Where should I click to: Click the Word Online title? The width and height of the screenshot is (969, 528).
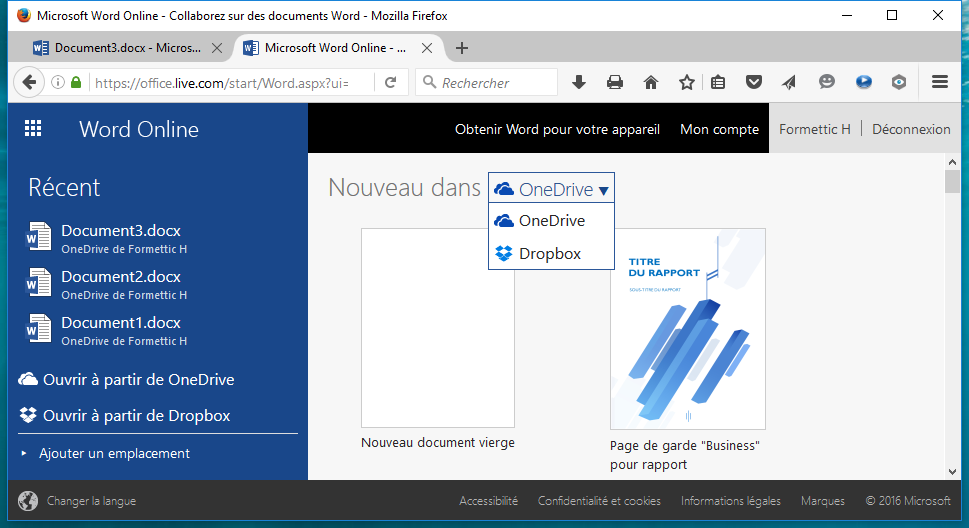(139, 129)
